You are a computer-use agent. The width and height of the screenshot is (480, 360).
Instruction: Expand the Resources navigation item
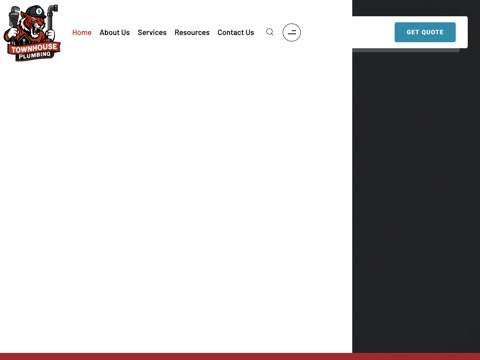point(192,32)
